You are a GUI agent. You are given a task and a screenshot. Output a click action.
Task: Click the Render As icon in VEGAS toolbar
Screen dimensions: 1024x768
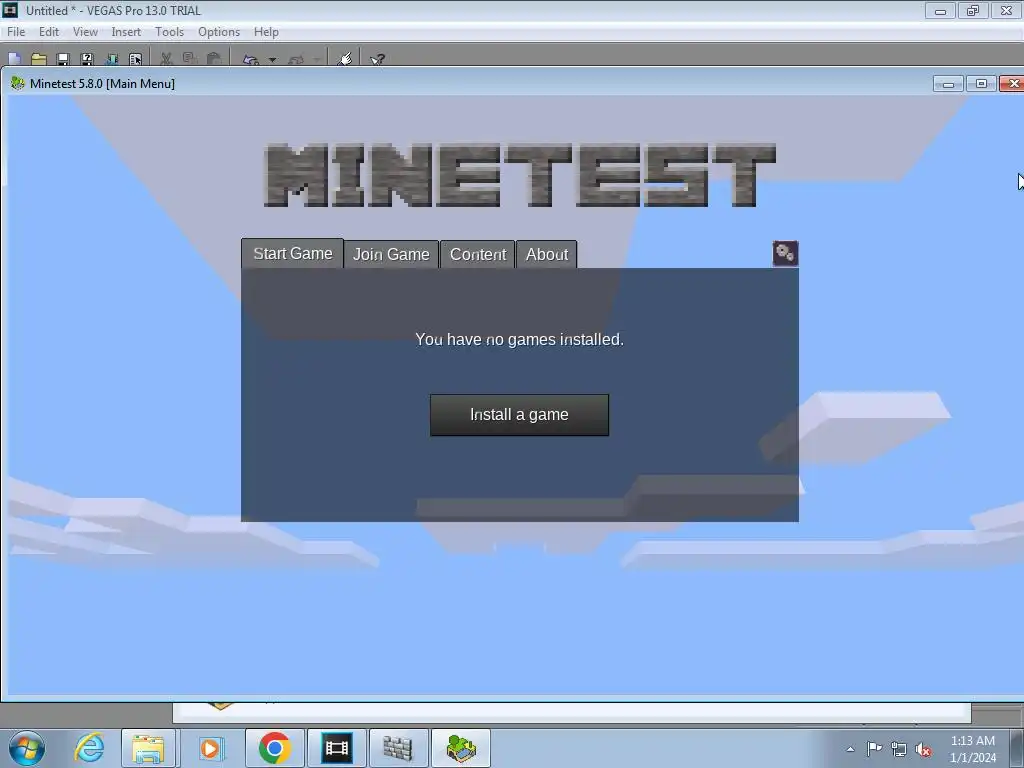pos(112,59)
